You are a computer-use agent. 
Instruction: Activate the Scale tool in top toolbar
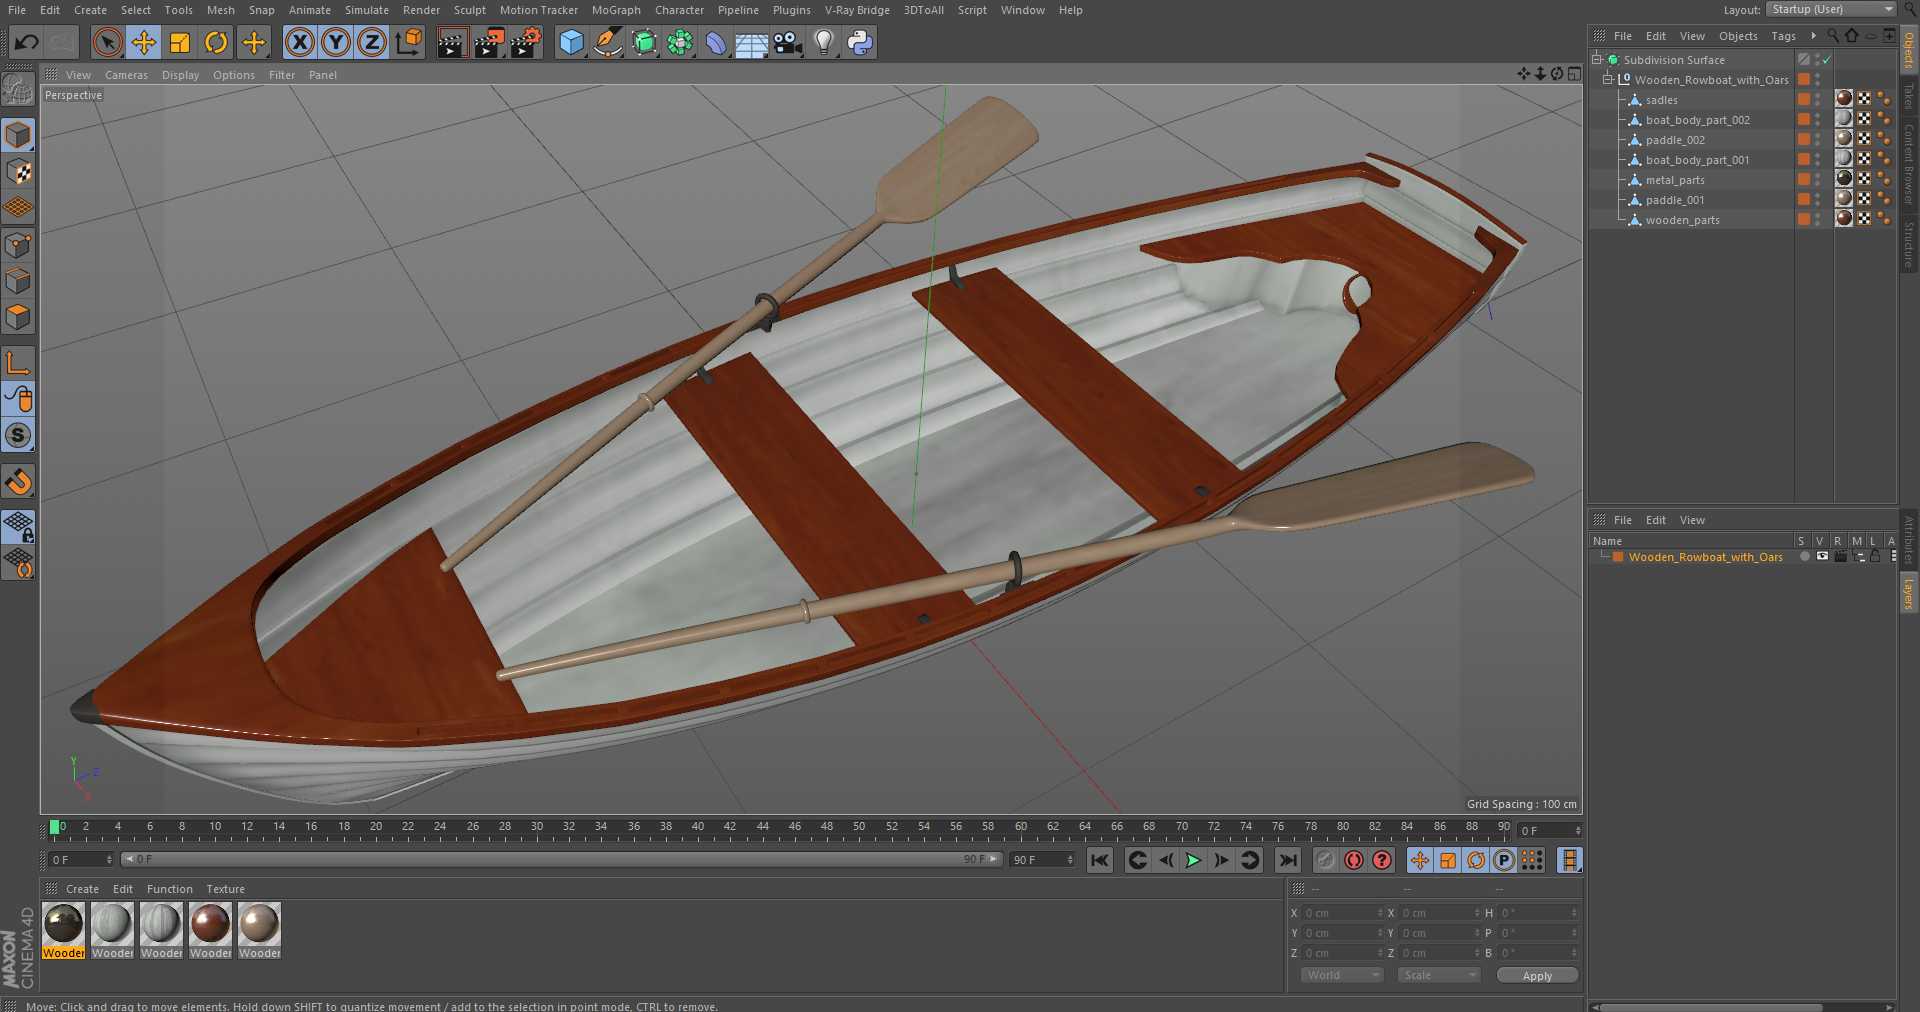click(180, 42)
